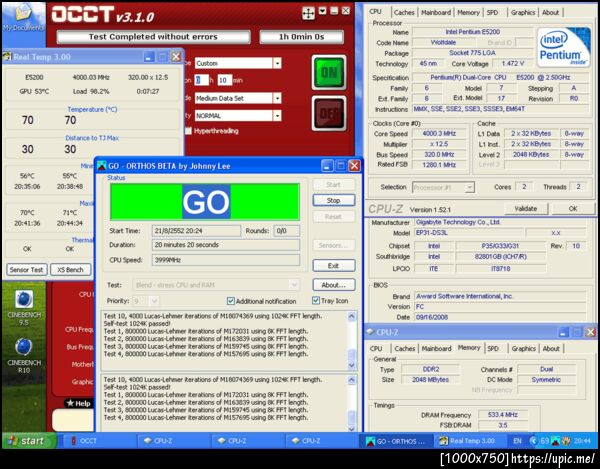The image size is (600, 469).
Task: Open the Graphics tab in upper CPU-Z
Action: coord(523,12)
